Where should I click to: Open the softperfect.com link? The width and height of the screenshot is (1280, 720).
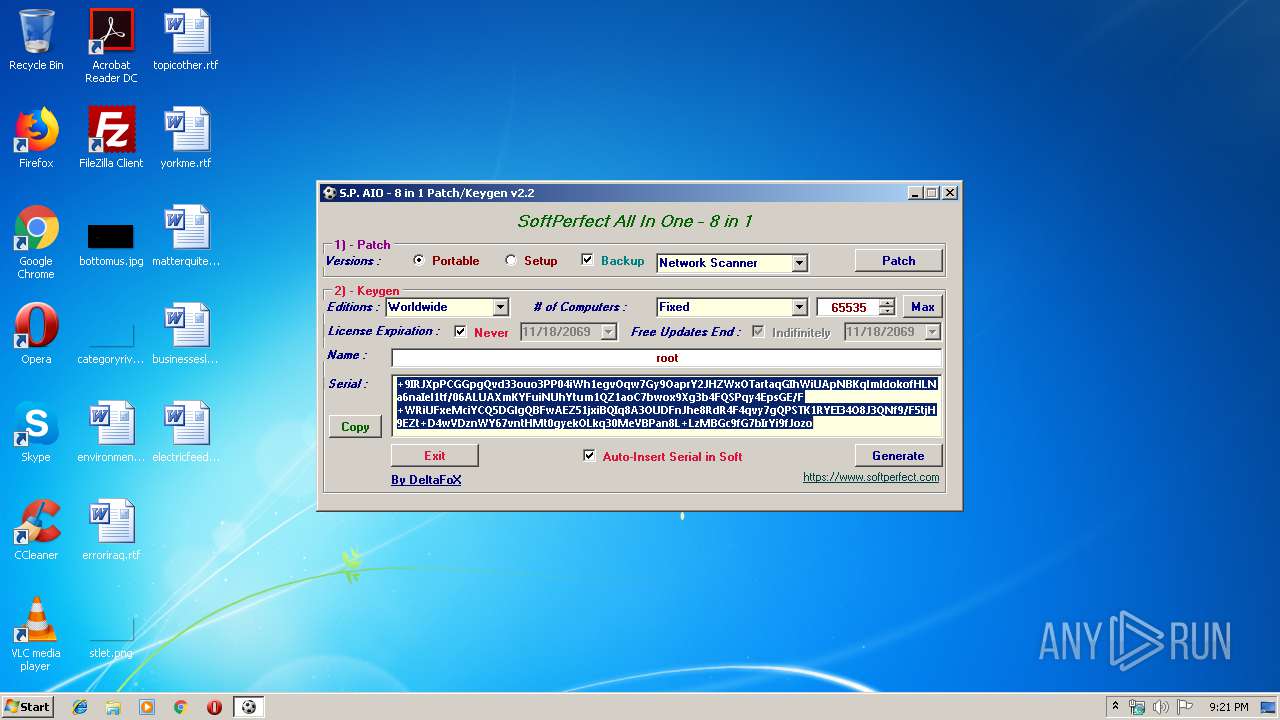pos(871,477)
